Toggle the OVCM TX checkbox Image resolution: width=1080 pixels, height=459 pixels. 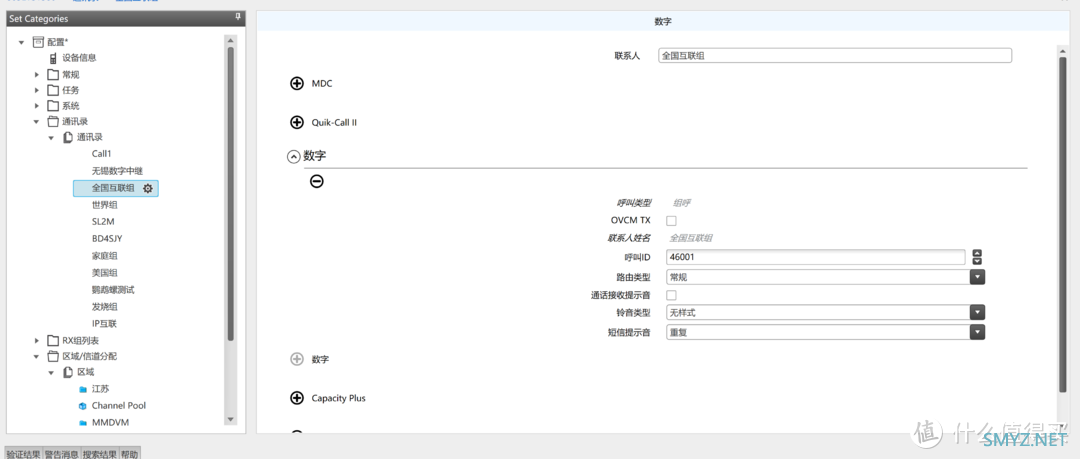(x=672, y=221)
